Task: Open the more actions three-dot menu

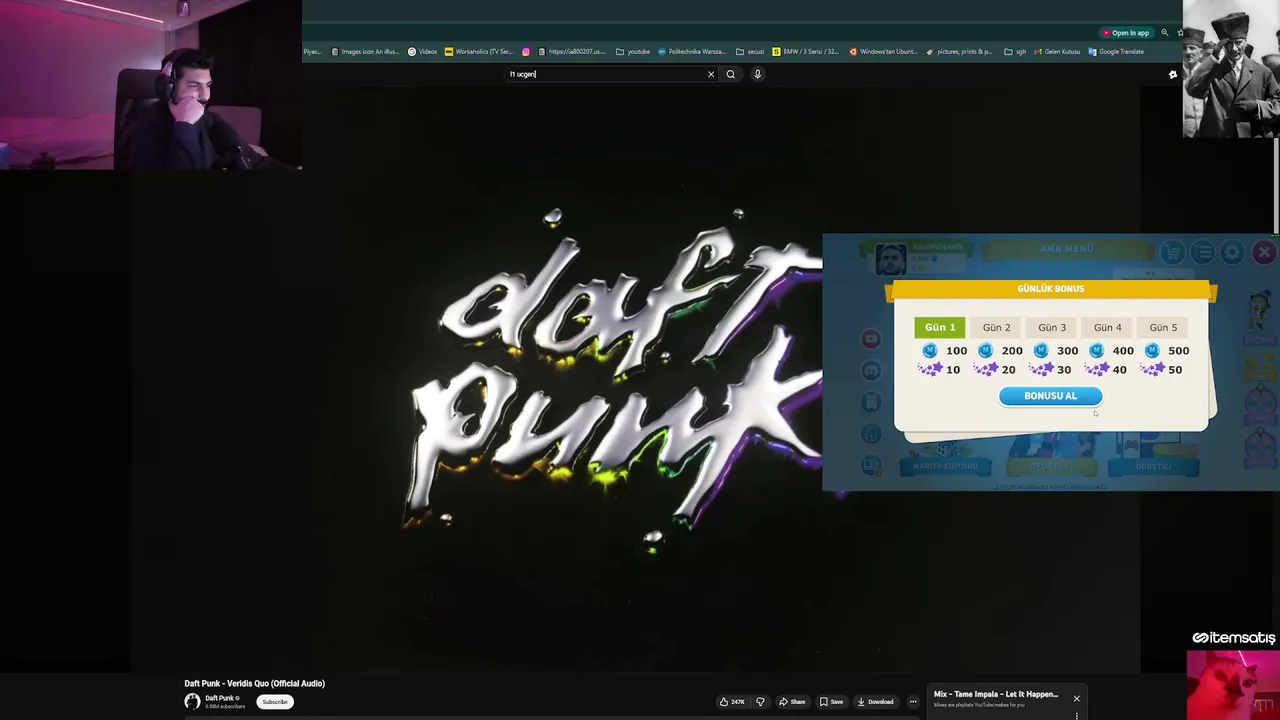Action: point(913,702)
